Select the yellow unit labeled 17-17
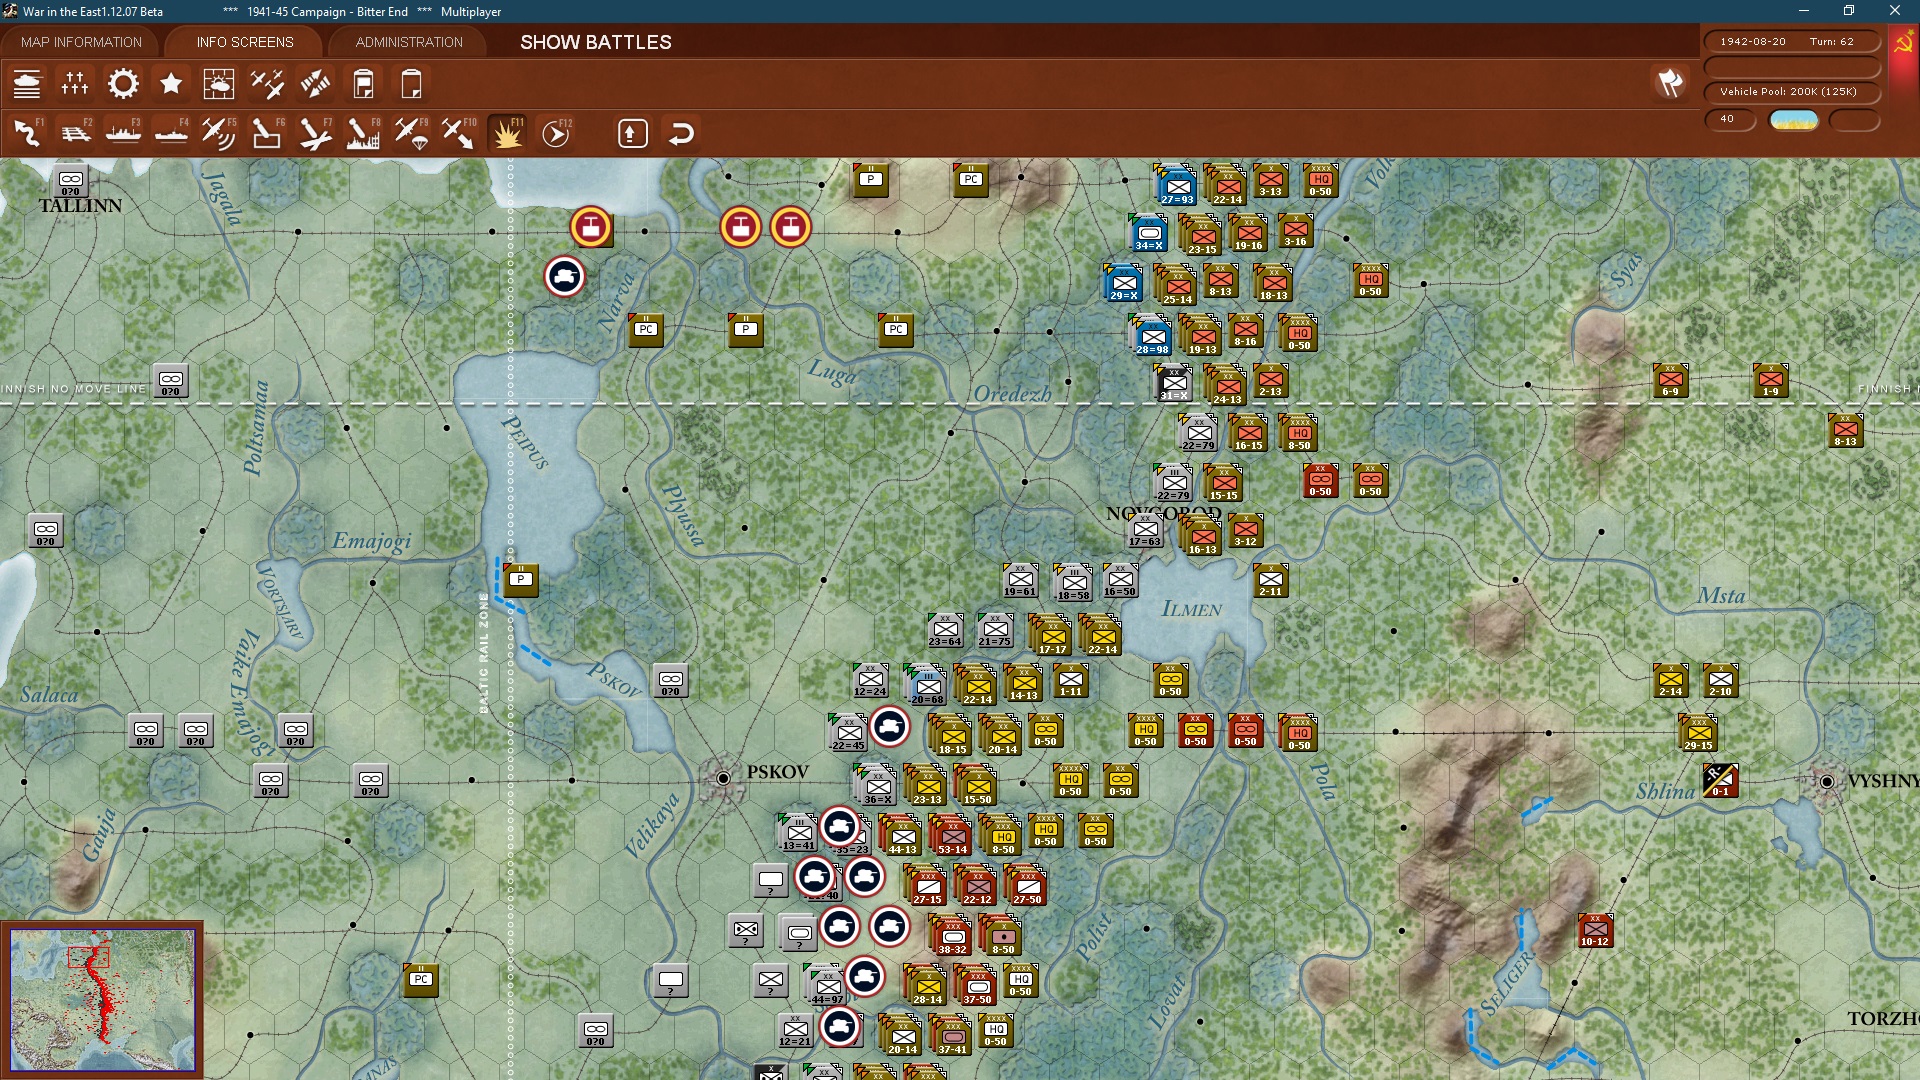The height and width of the screenshot is (1080, 1920). [1052, 636]
